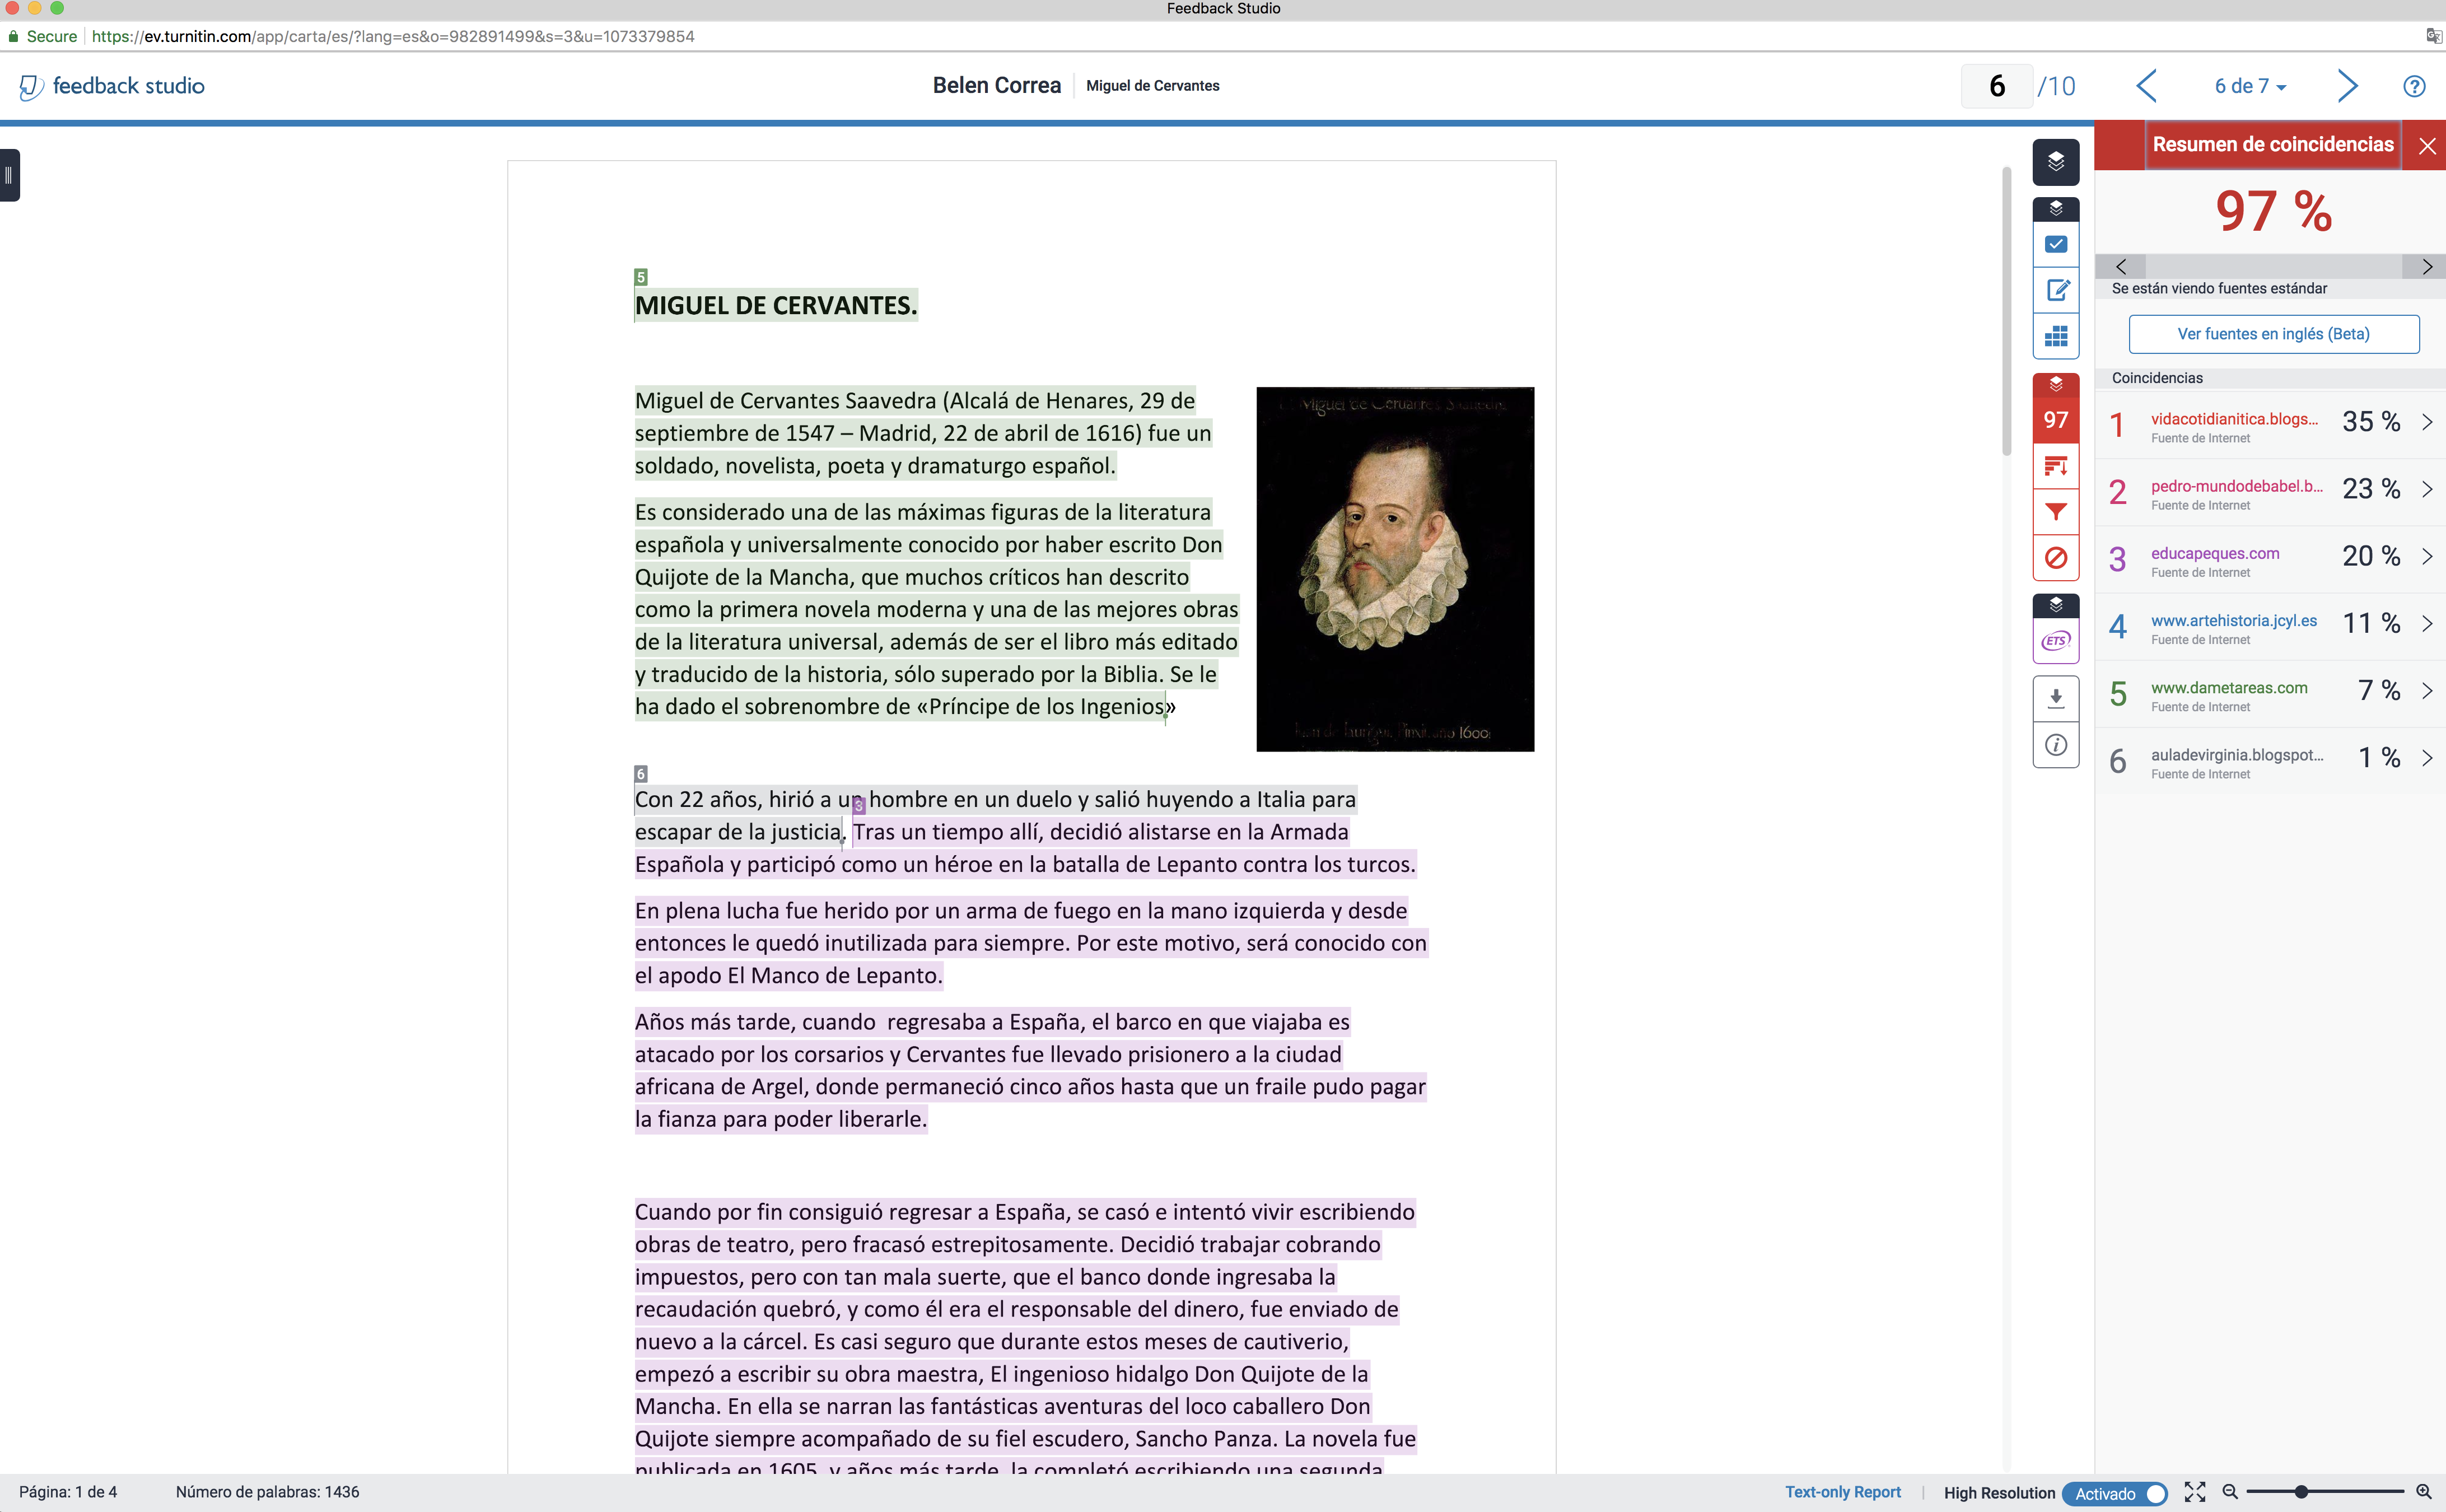
Task: Open the Text-only Report link
Action: (x=1842, y=1492)
